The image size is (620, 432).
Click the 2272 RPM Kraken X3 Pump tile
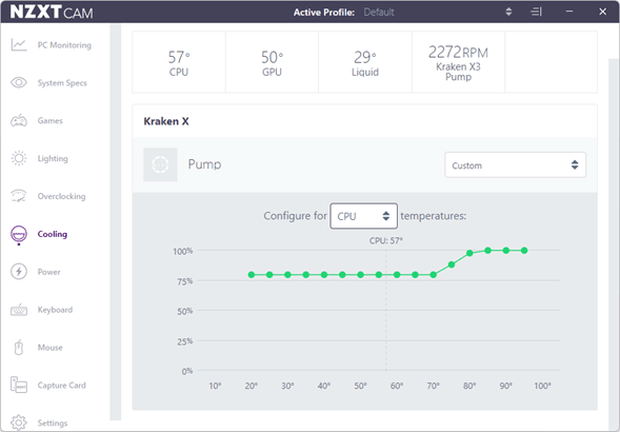tap(459, 62)
